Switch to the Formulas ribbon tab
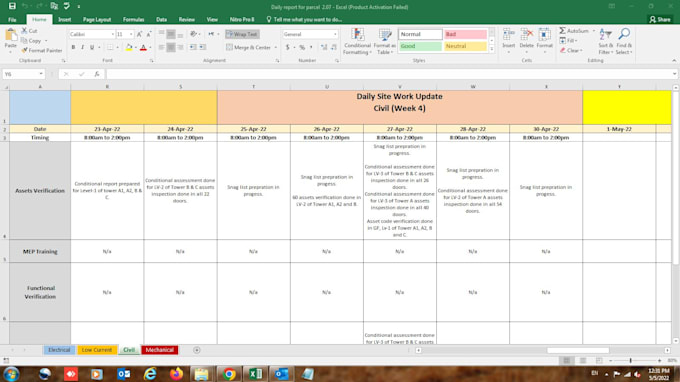 pyautogui.click(x=133, y=20)
